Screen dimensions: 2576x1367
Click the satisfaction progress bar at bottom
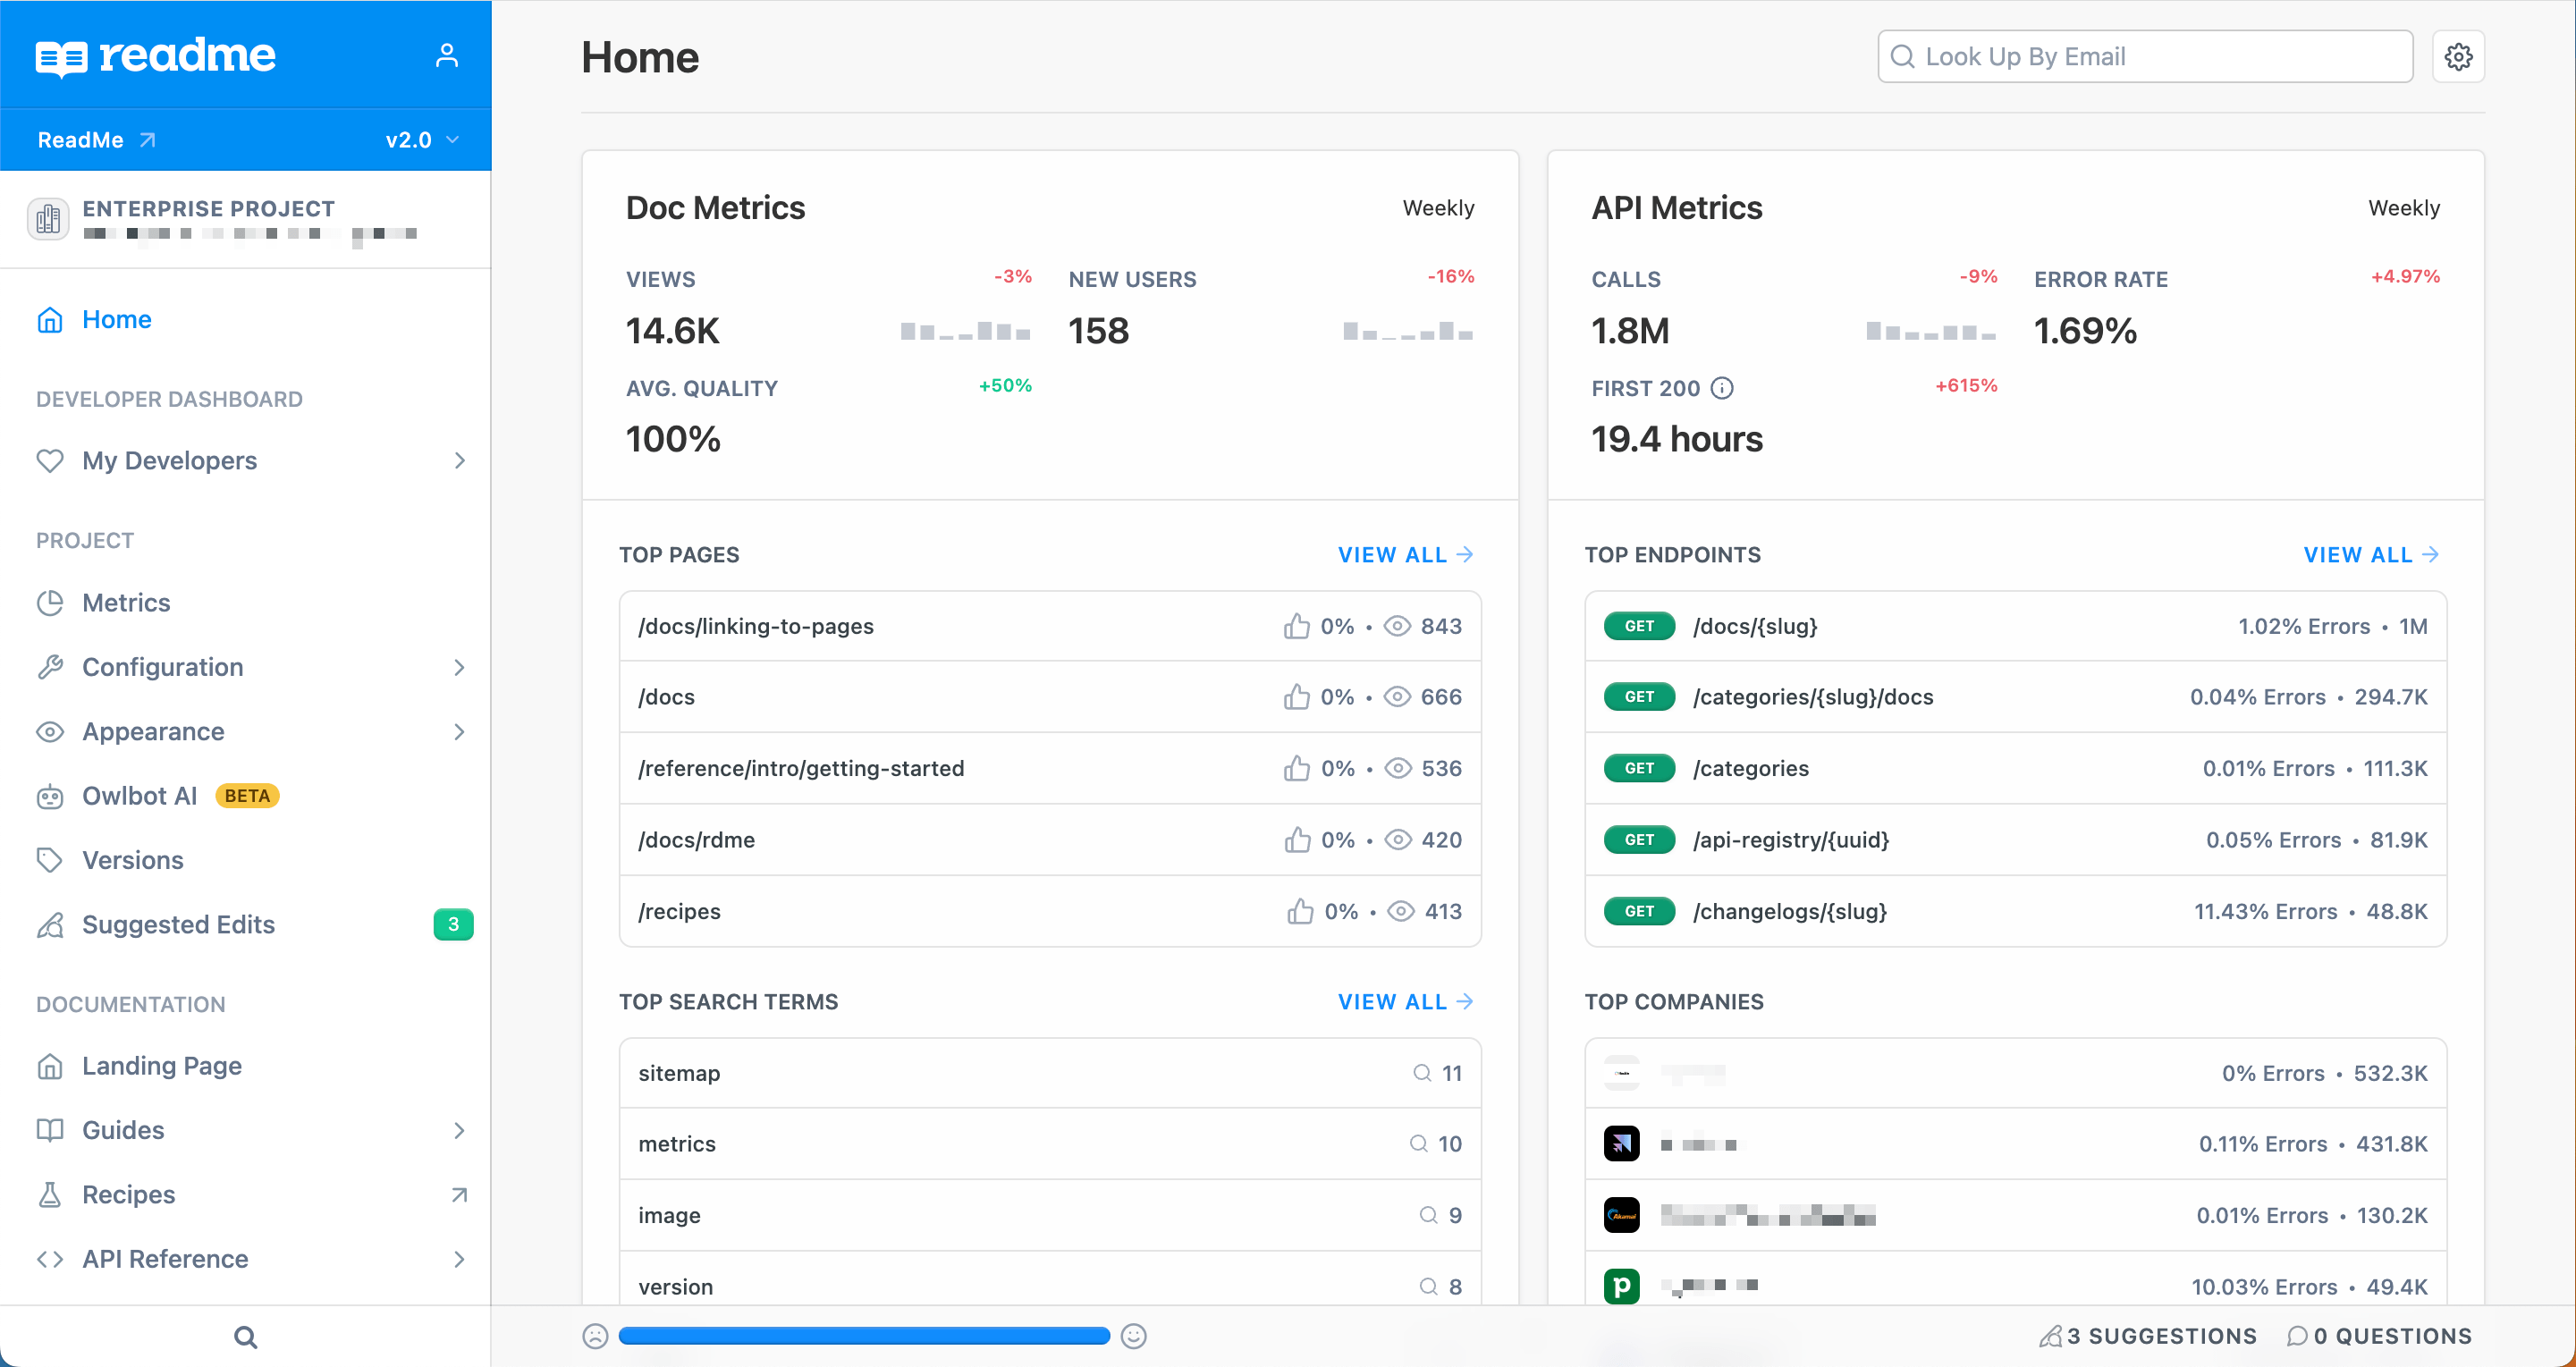click(x=864, y=1335)
